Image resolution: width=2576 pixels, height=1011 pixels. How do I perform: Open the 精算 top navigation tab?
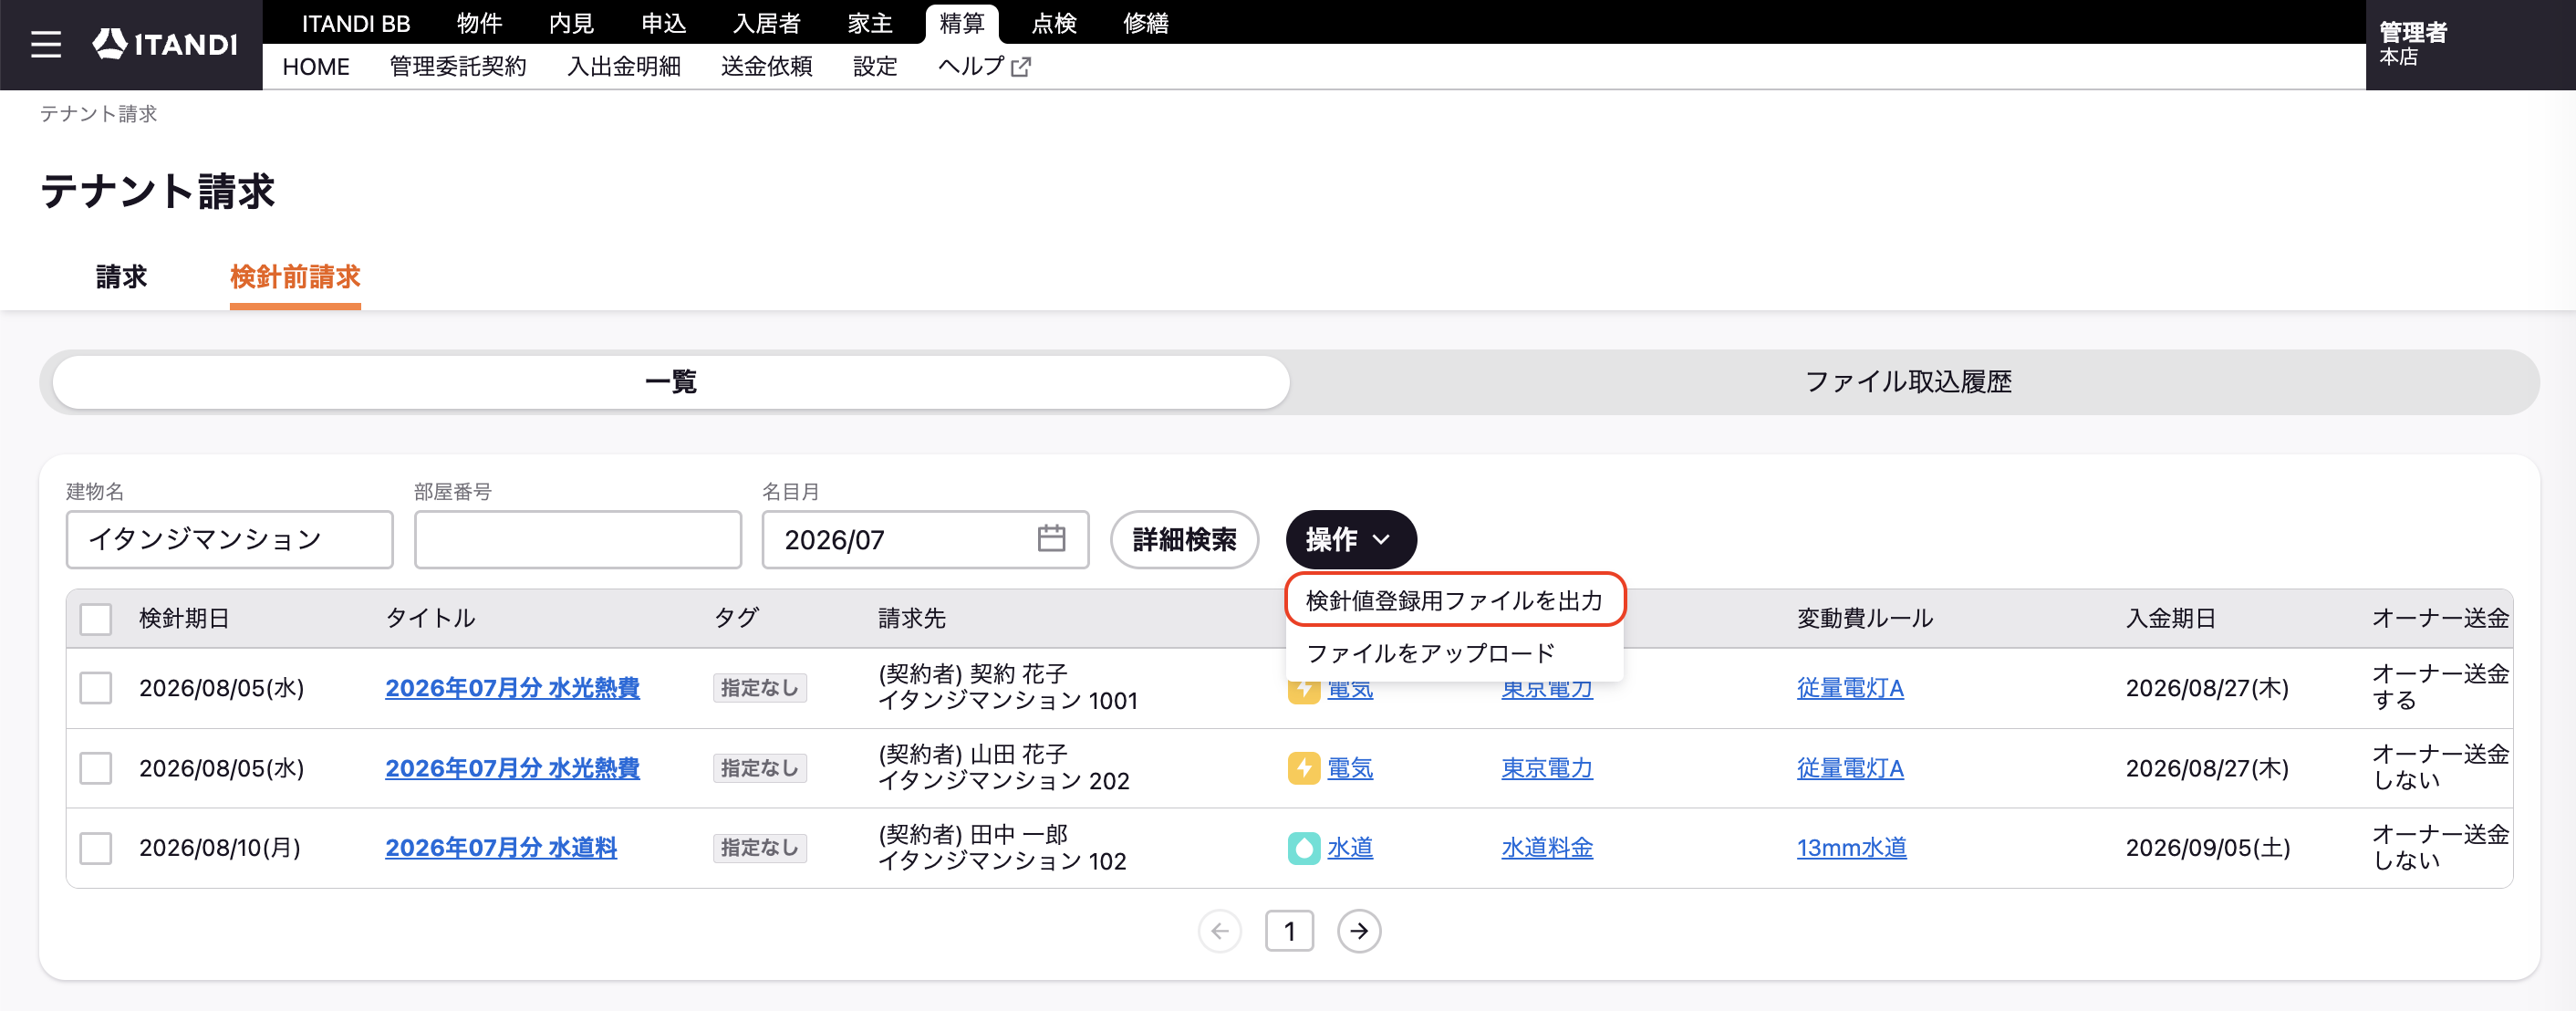[x=961, y=23]
